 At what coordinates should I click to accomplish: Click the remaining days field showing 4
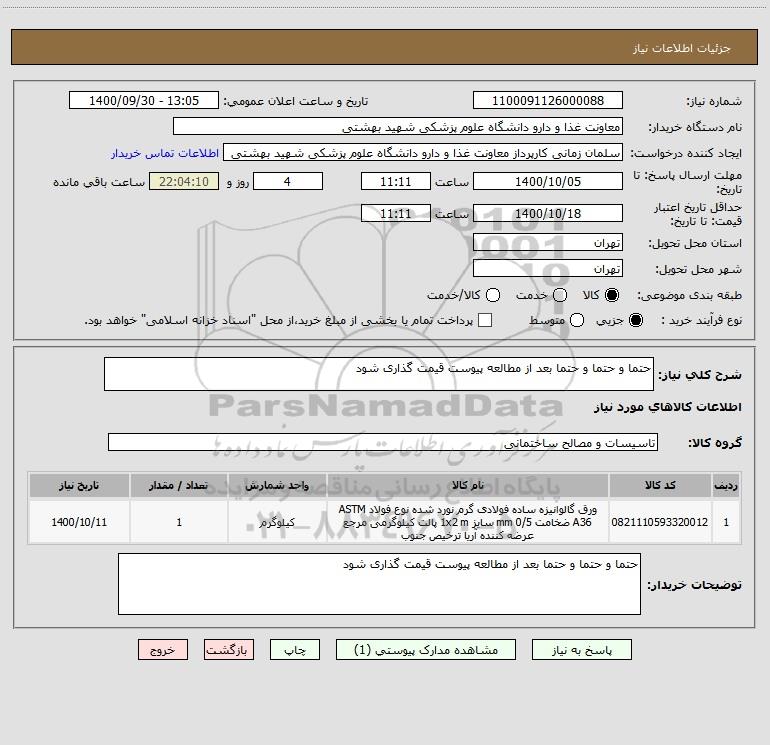[288, 181]
